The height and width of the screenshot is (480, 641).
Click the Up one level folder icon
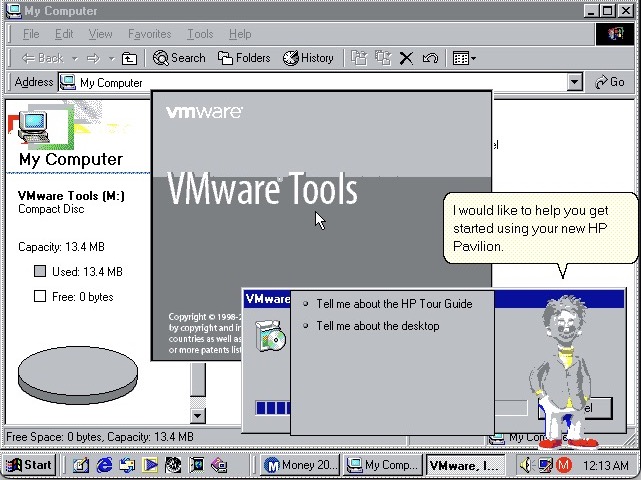[x=129, y=58]
